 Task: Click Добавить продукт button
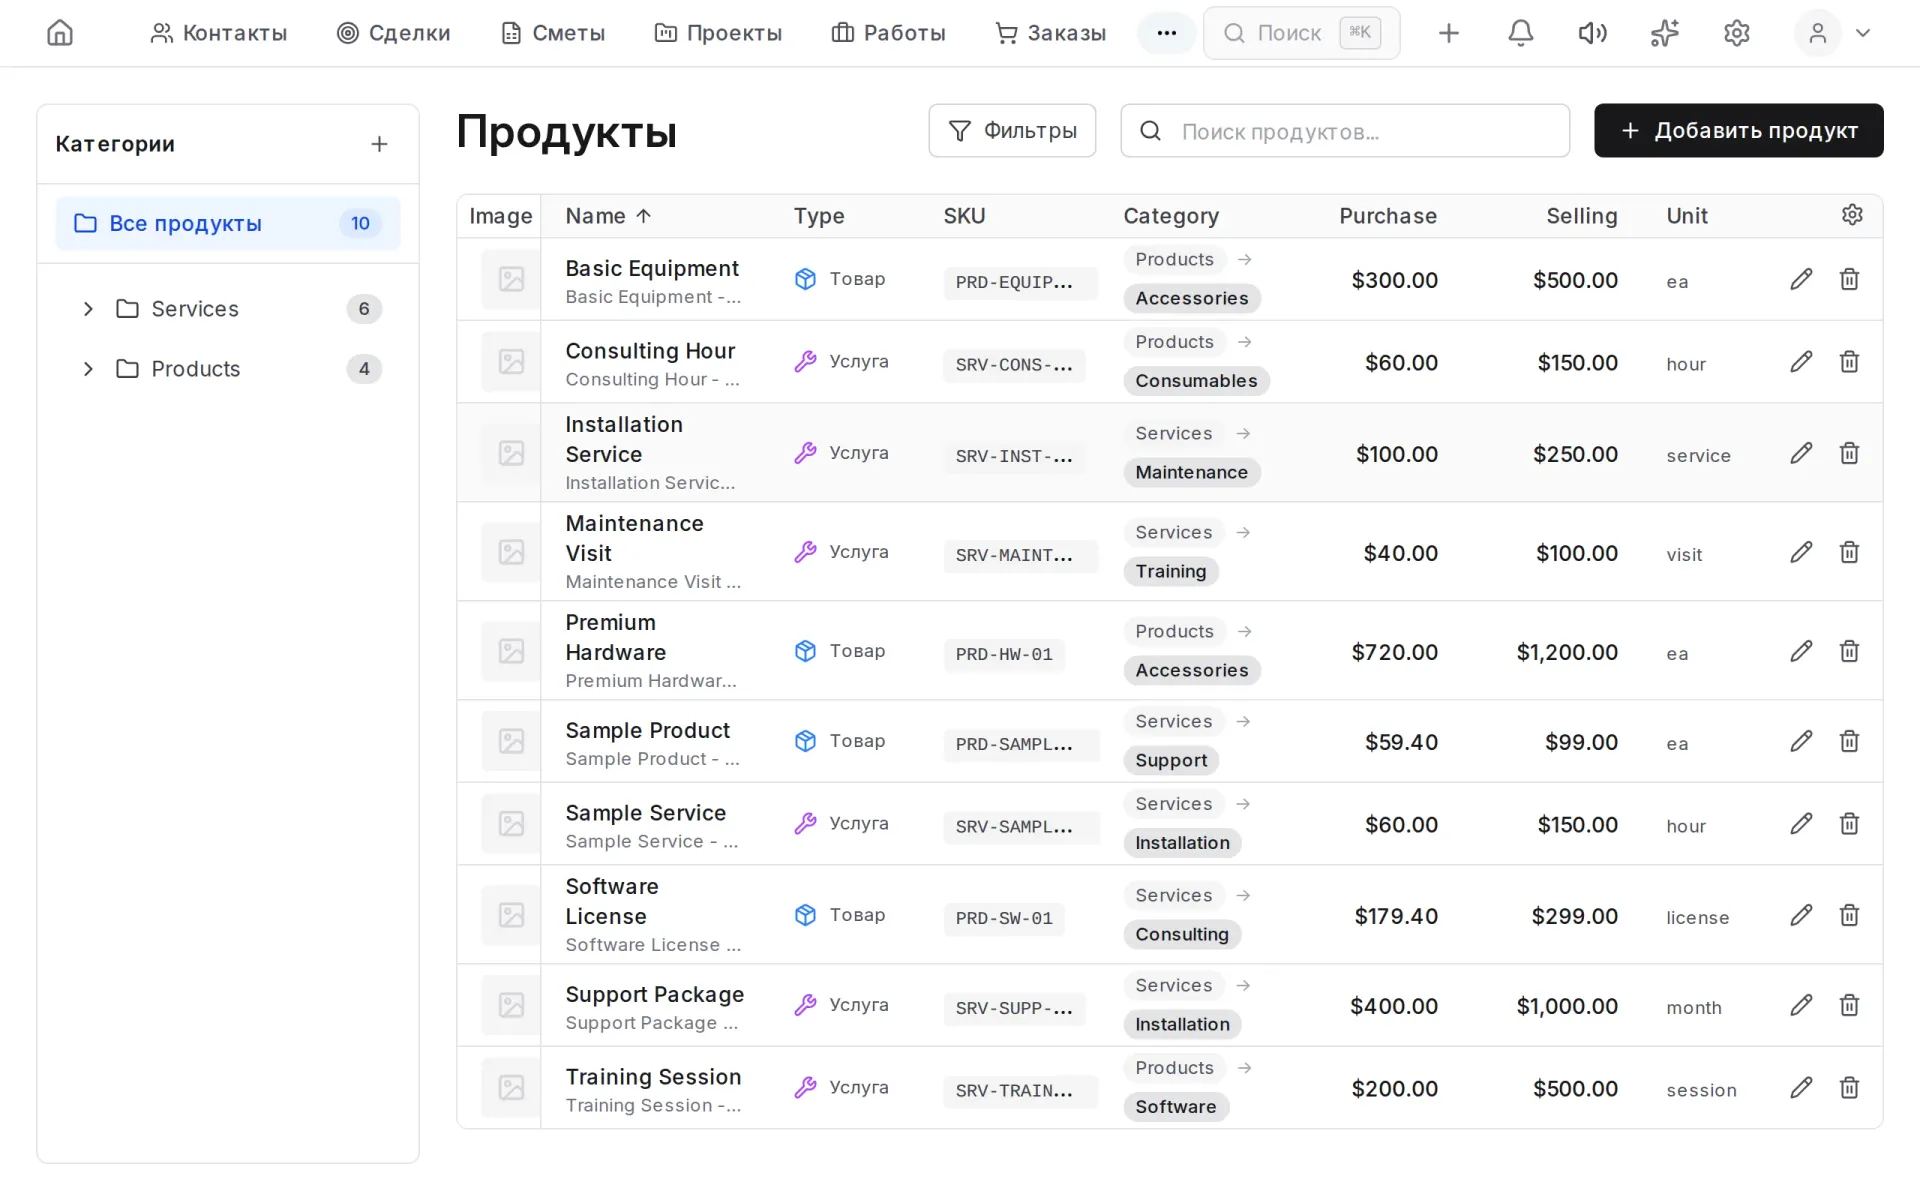(x=1738, y=131)
